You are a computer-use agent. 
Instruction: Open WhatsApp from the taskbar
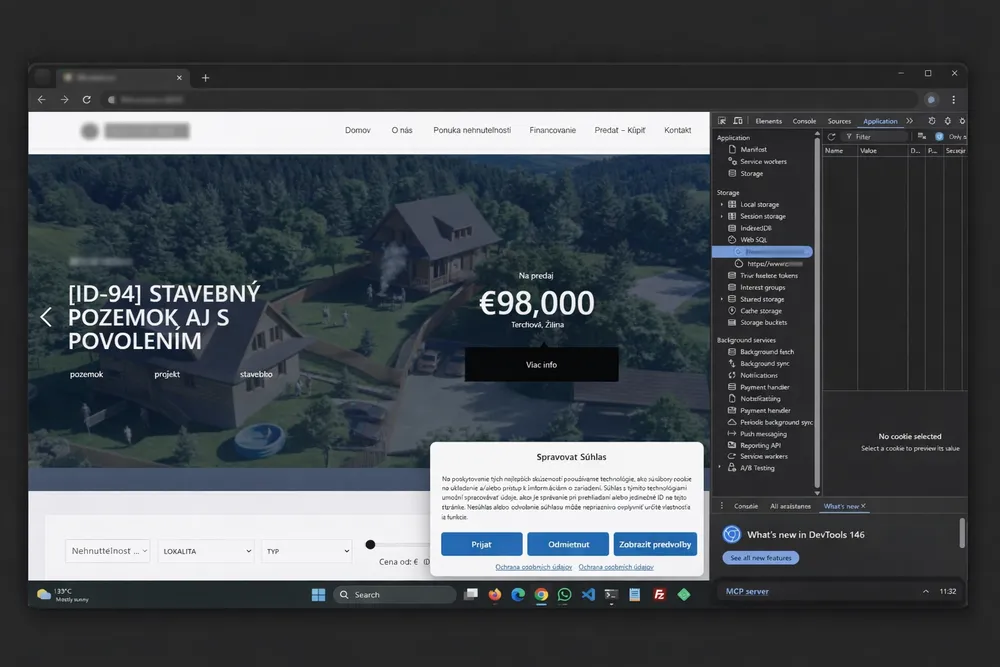pos(564,594)
